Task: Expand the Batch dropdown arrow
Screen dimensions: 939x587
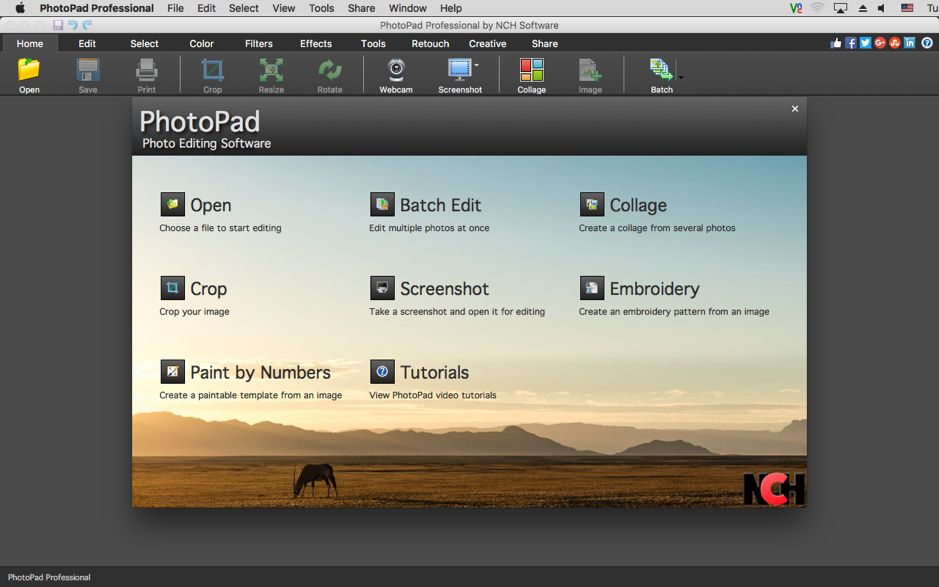Action: pos(681,77)
